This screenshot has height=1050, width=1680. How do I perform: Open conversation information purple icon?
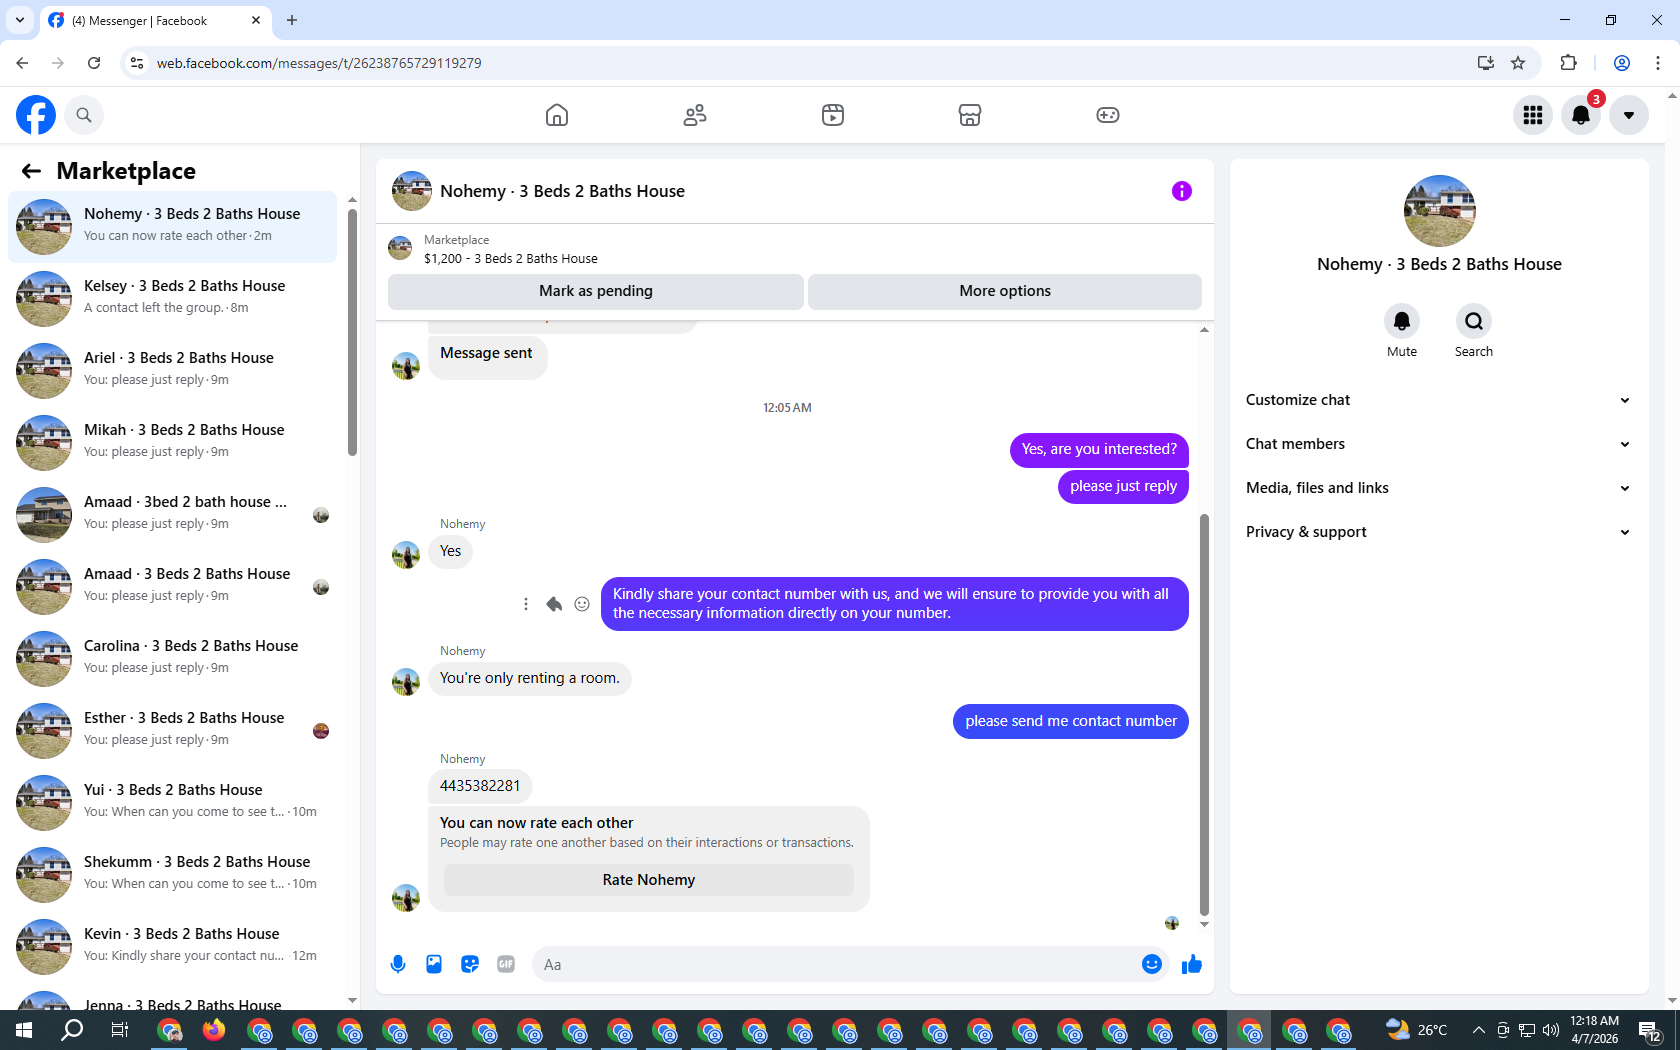coord(1182,191)
